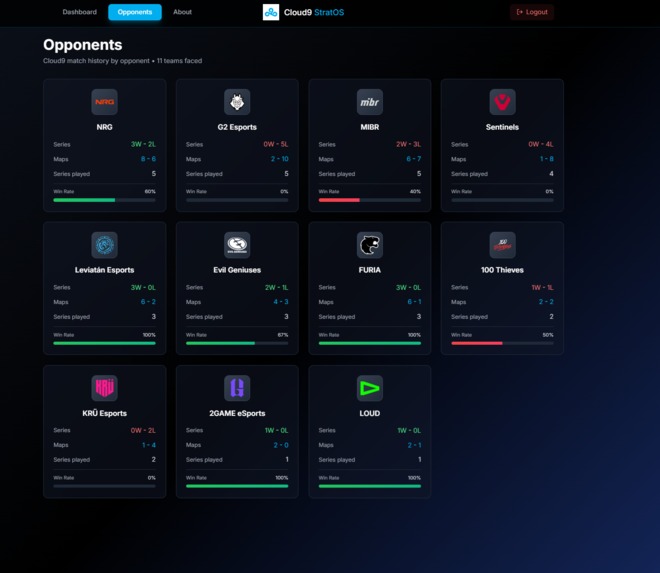The image size is (660, 573).
Task: Click FURIA's 100% win rate bar
Action: coord(370,343)
